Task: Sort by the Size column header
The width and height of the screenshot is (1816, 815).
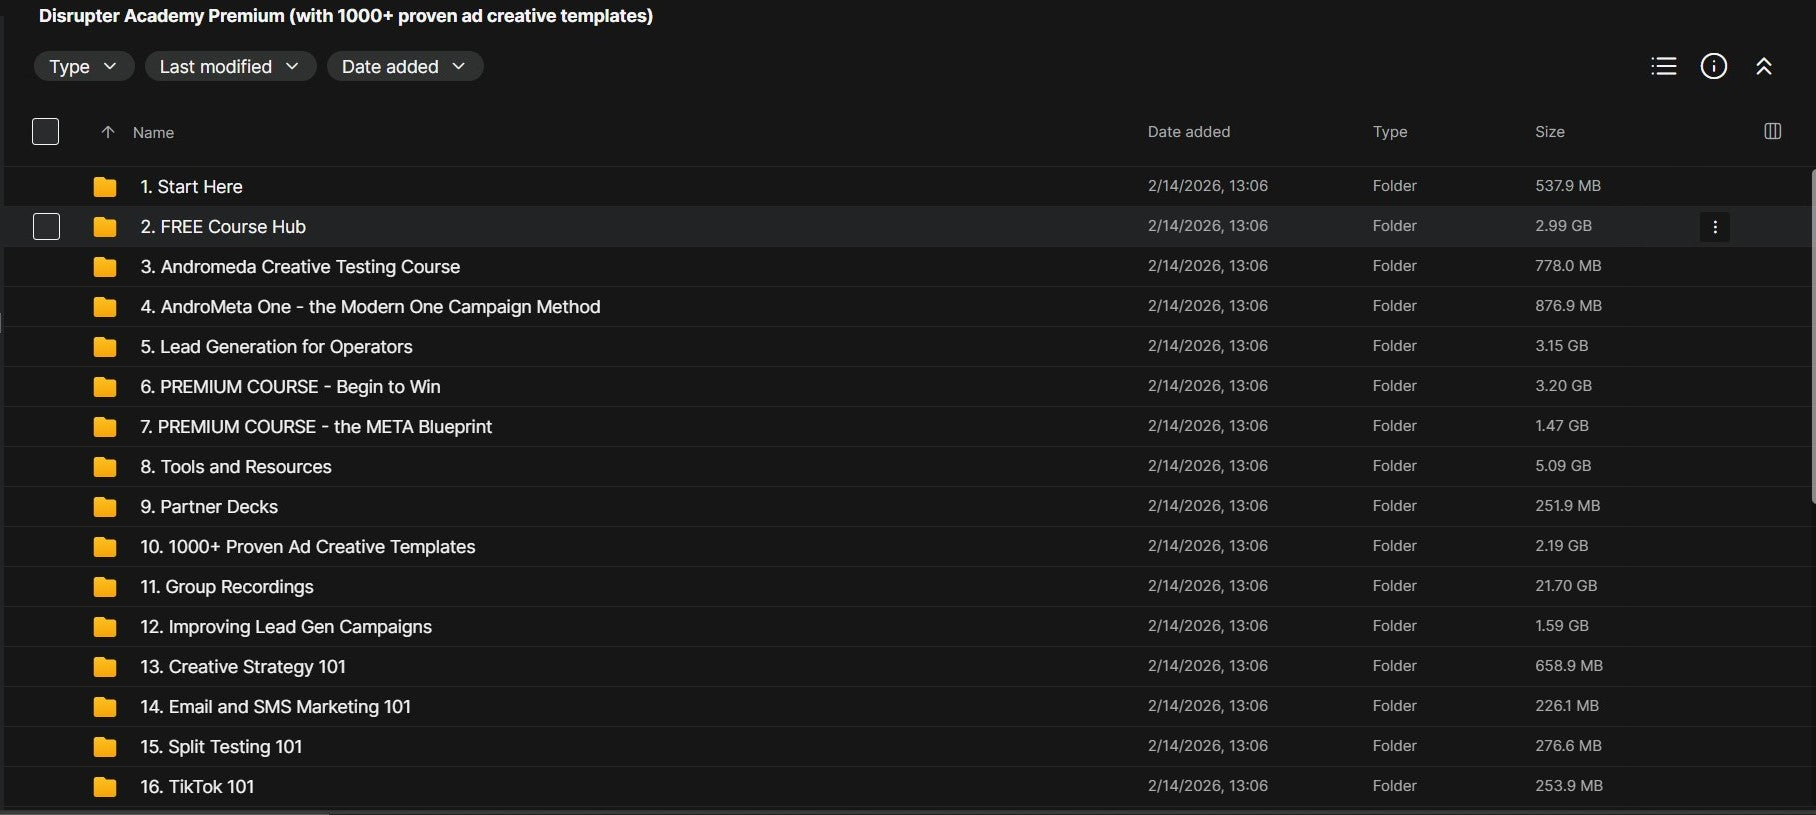Action: (x=1550, y=132)
